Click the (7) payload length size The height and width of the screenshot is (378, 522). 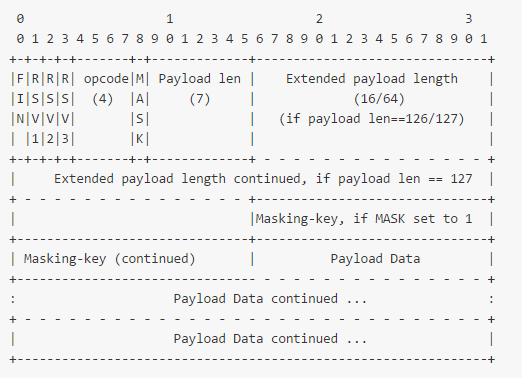tap(200, 99)
